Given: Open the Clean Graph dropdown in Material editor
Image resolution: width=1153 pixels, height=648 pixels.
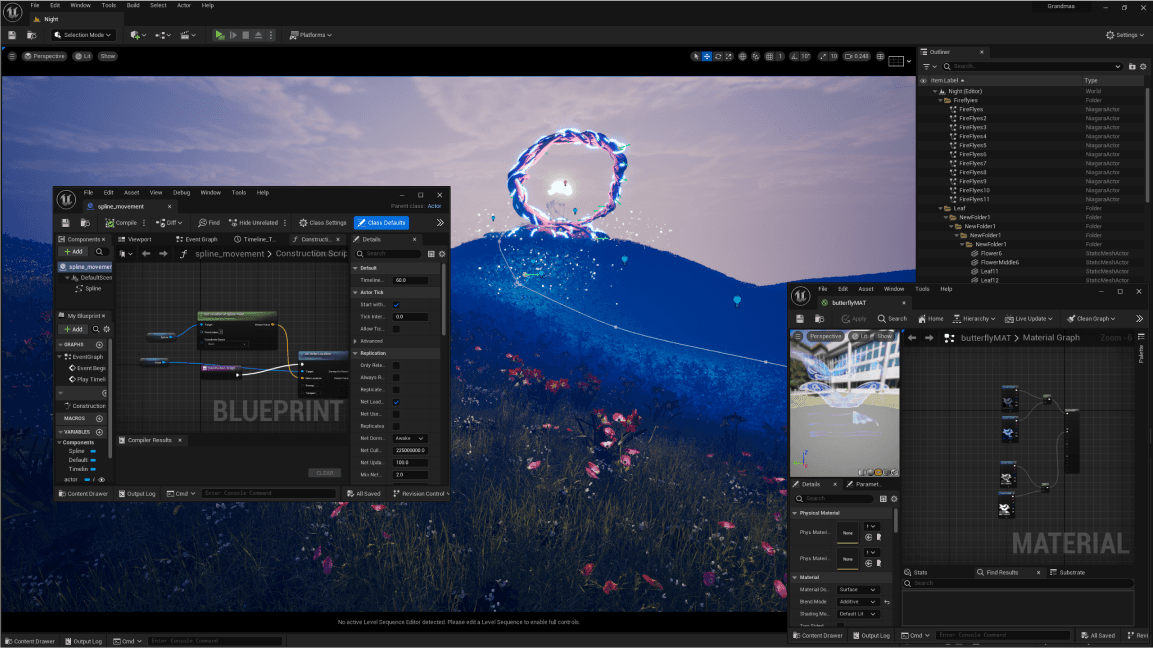Looking at the screenshot, I should pyautogui.click(x=1091, y=318).
